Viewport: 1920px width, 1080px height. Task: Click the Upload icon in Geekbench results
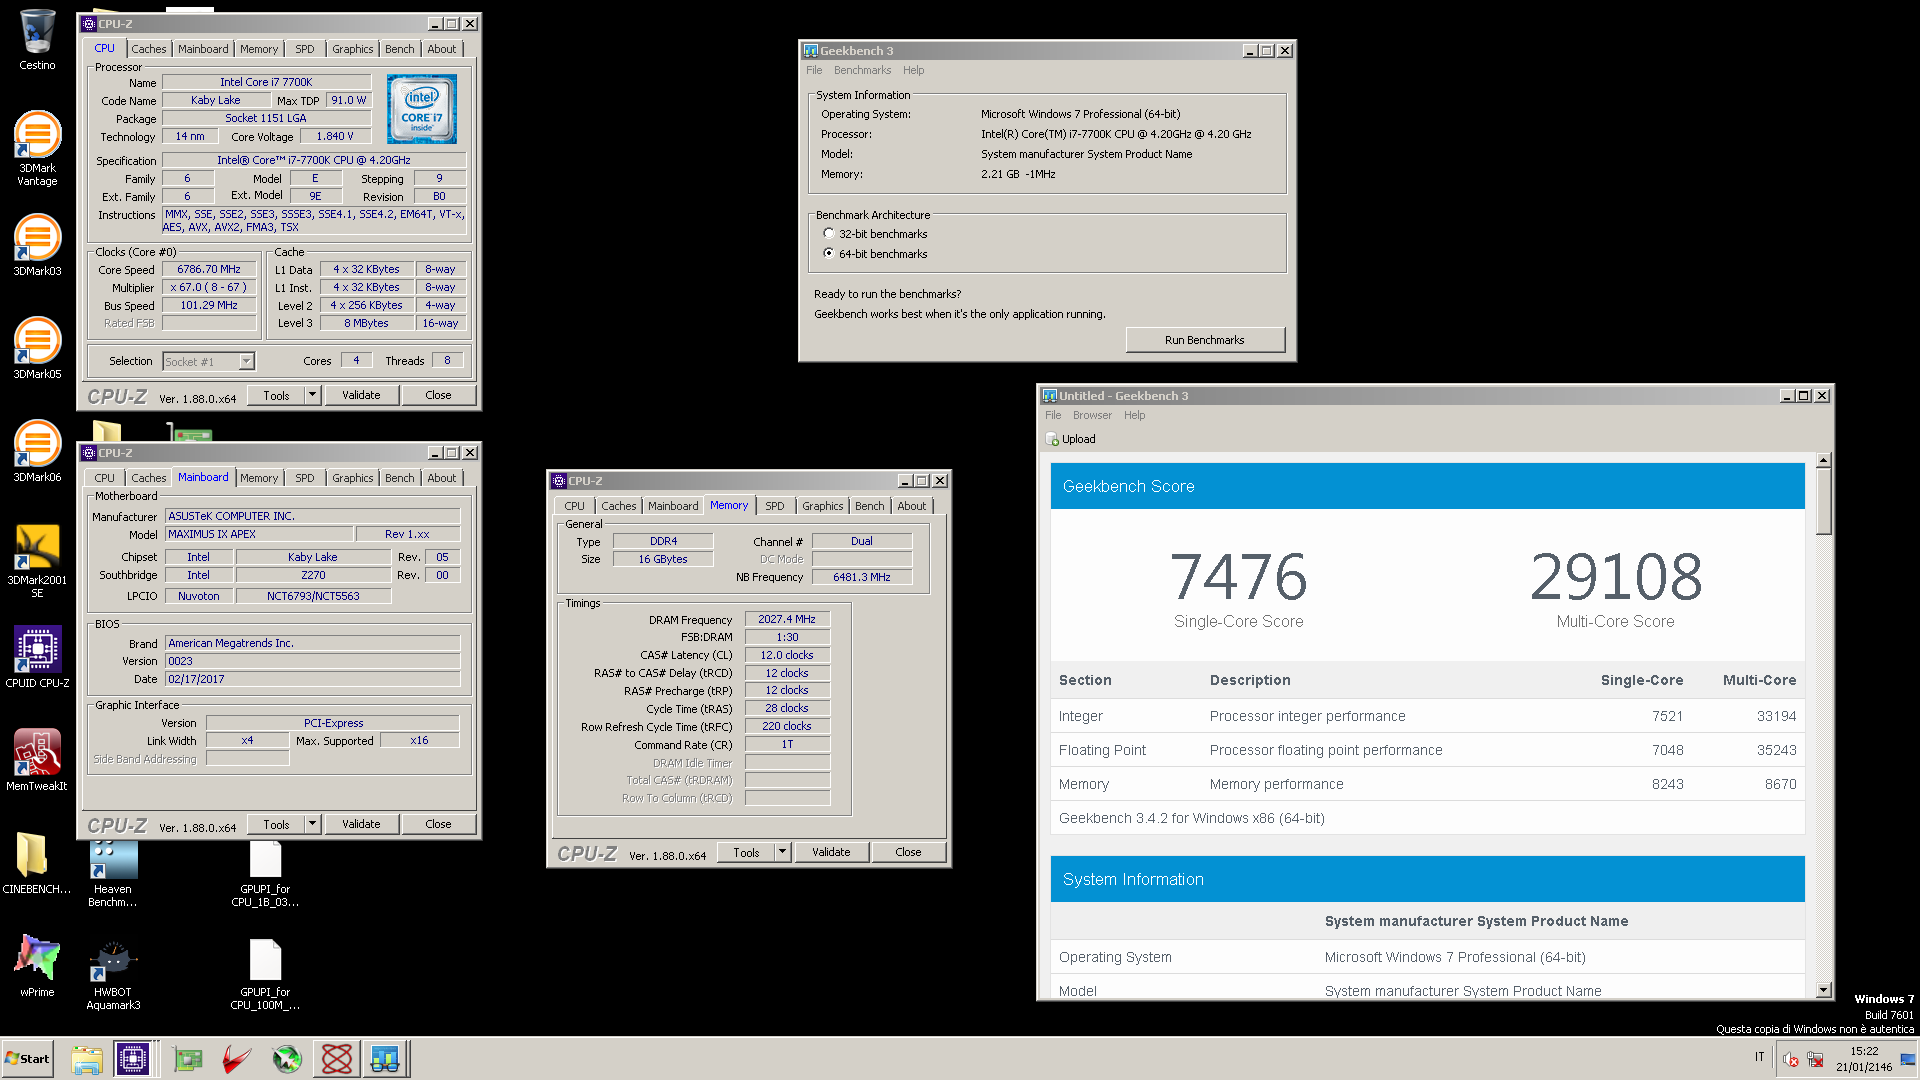(1052, 439)
